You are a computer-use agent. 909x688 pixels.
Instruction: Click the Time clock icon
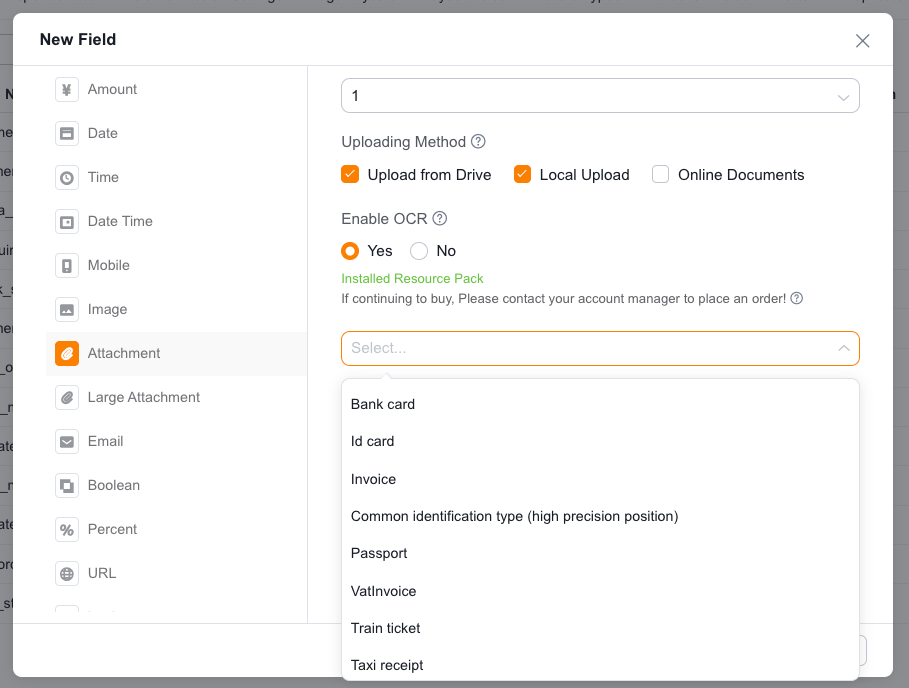tap(67, 177)
